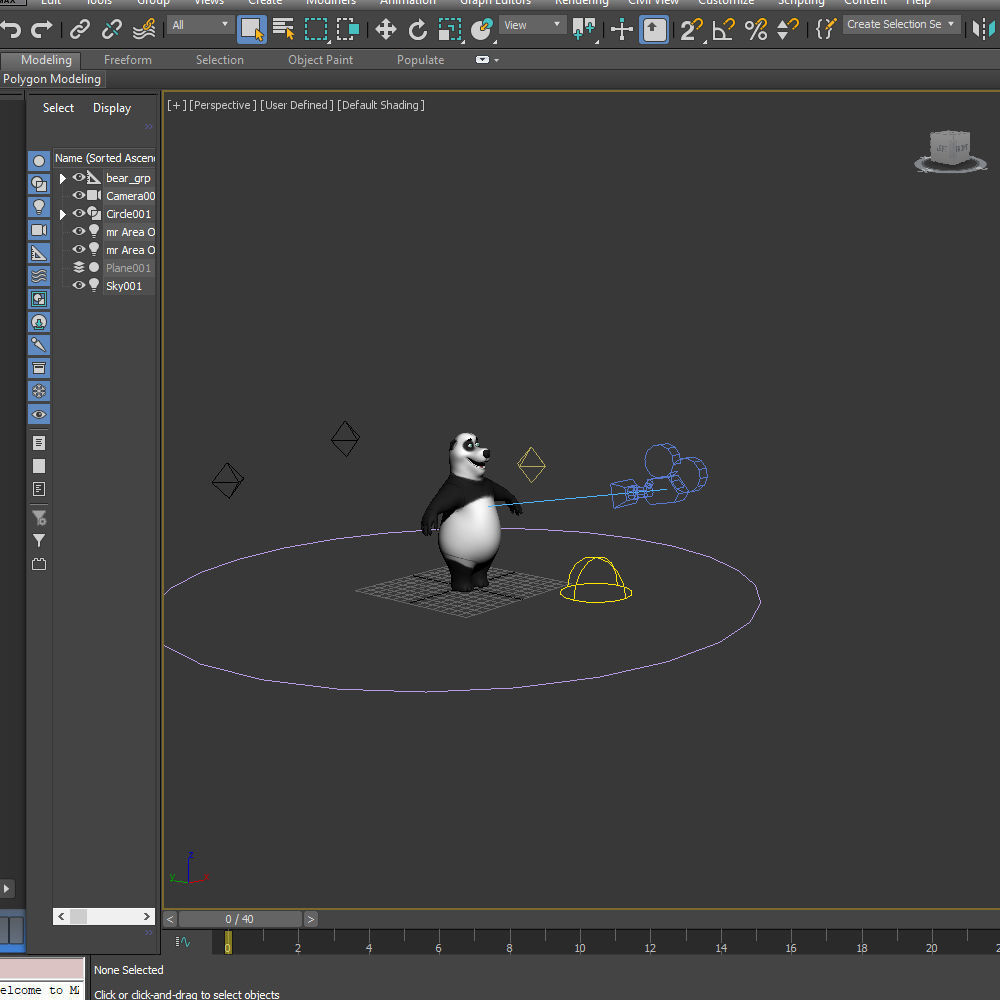
Task: Activate the Select Object tool
Action: click(252, 29)
